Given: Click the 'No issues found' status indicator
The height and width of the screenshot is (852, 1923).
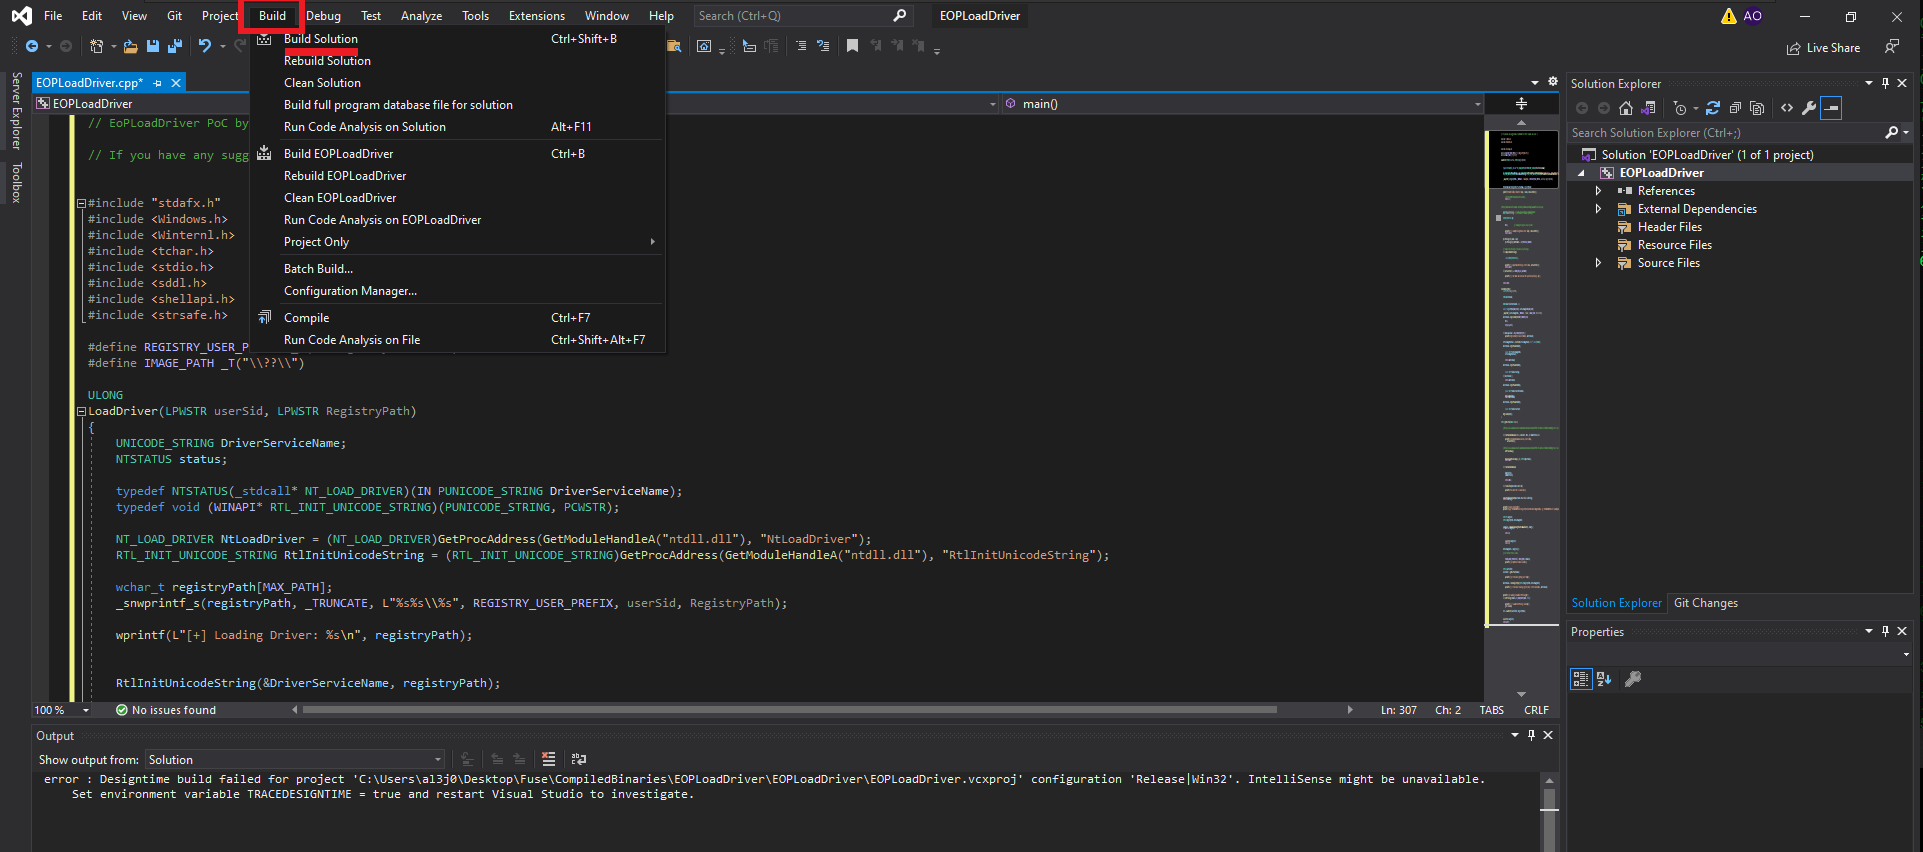Looking at the screenshot, I should pyautogui.click(x=166, y=710).
